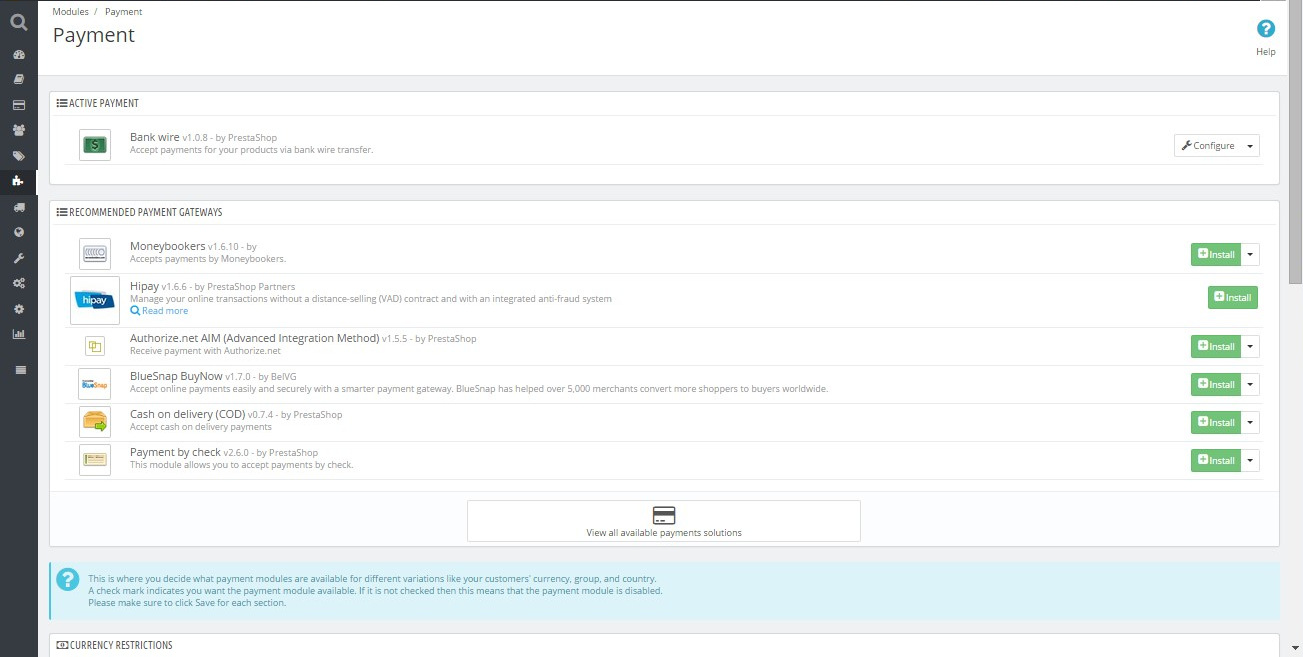The height and width of the screenshot is (657, 1303).
Task: Click the blue info question icon in notice
Action: coord(67,579)
